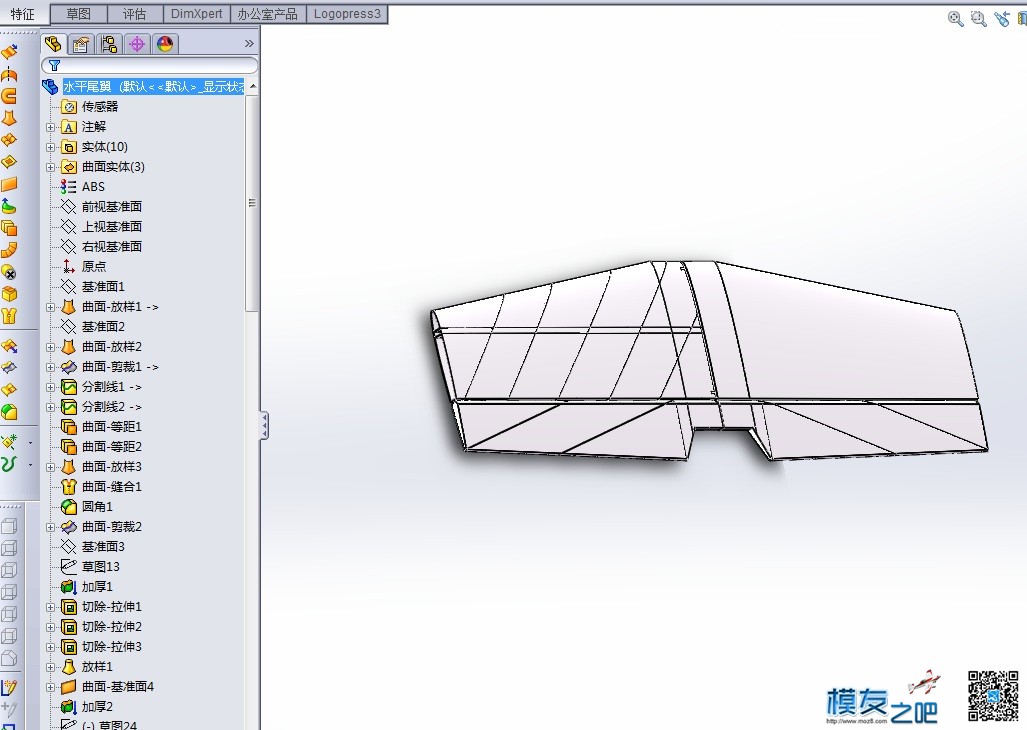Select the 右视基准面 plane
The width and height of the screenshot is (1027, 730).
(102, 247)
